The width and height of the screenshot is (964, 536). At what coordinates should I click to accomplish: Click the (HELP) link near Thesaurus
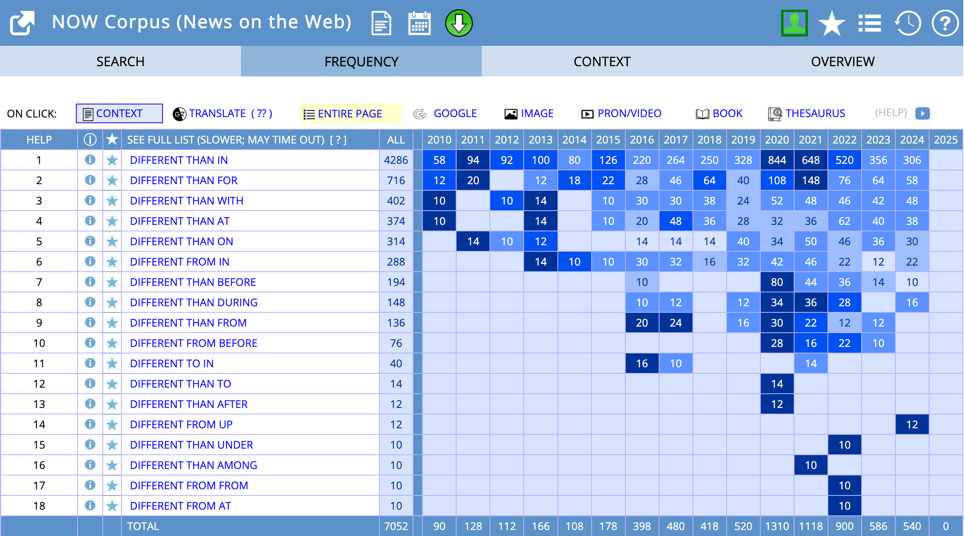pos(891,113)
